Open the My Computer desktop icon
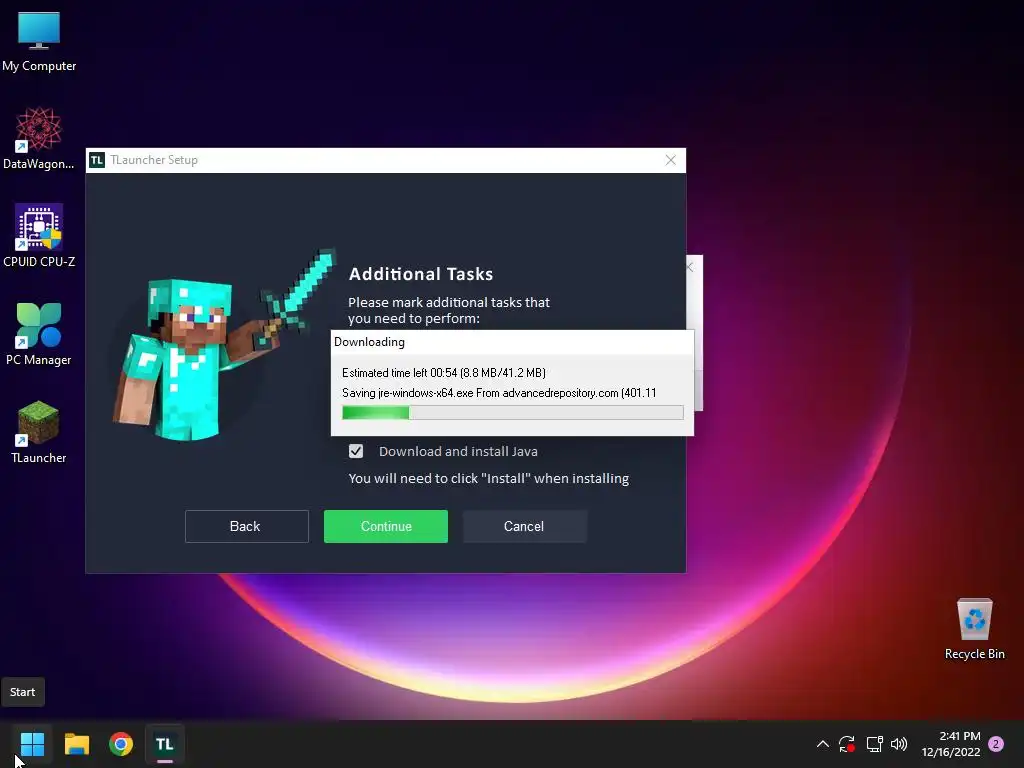The height and width of the screenshot is (768, 1024). click(39, 41)
